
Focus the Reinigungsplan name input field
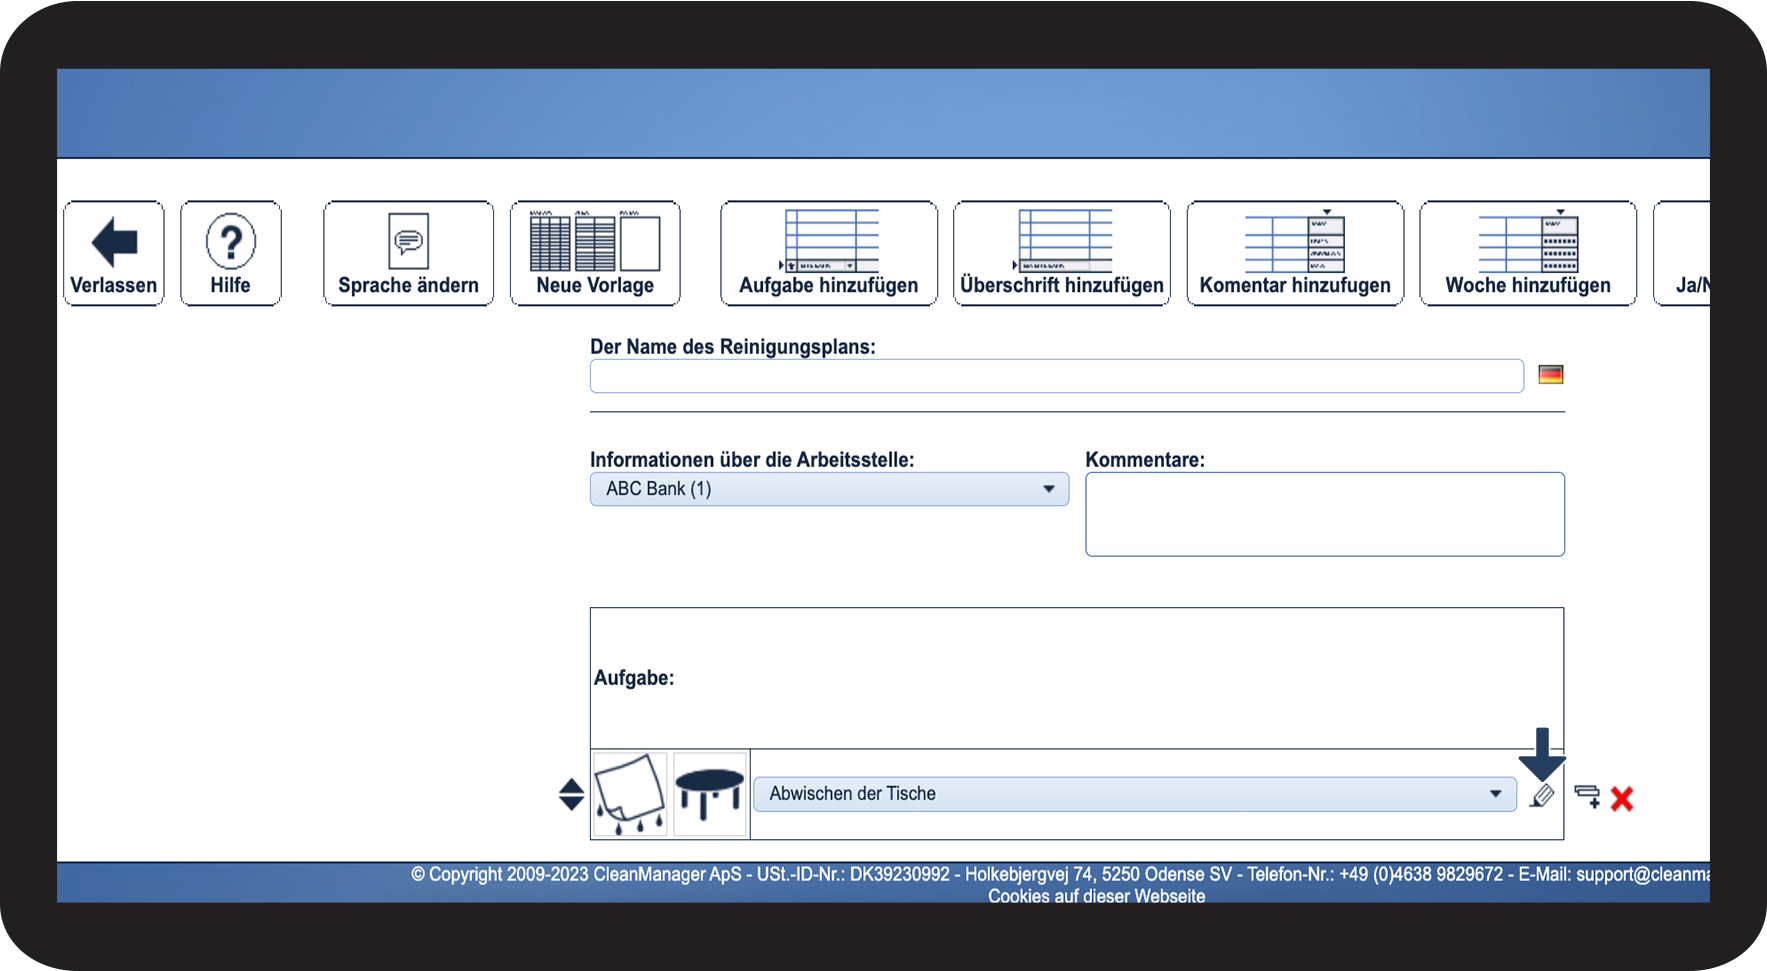(1057, 376)
